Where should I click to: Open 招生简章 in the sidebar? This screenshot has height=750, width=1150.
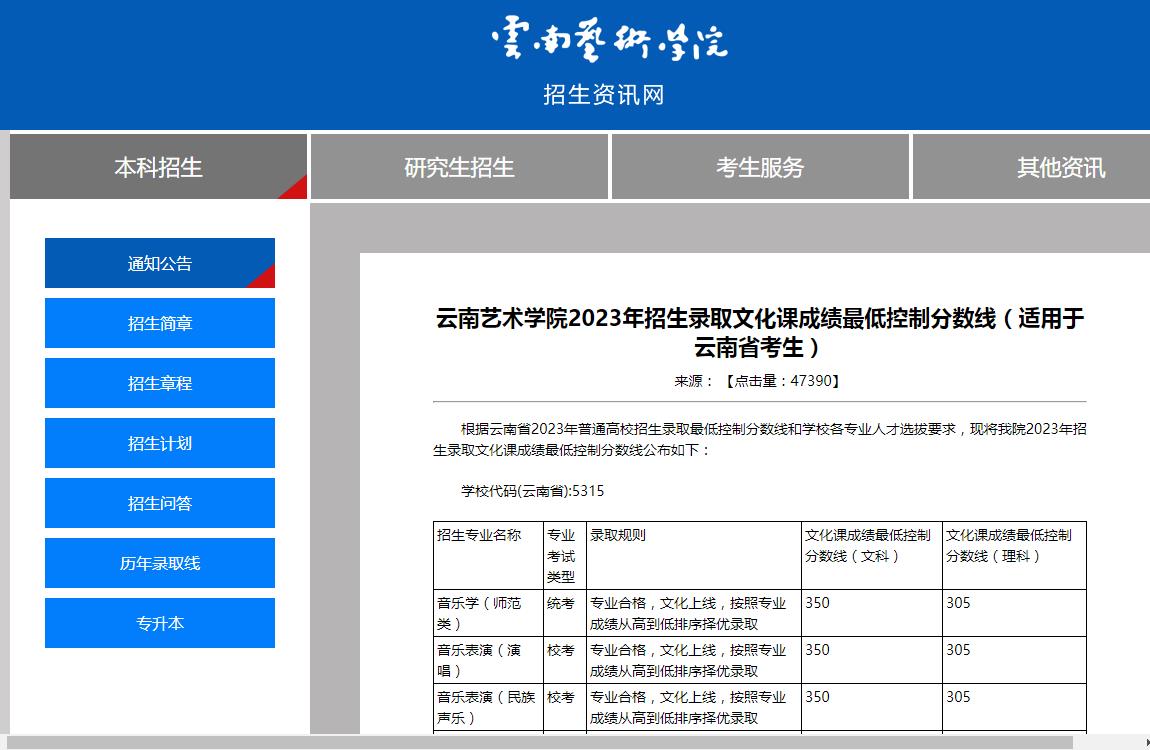[160, 323]
